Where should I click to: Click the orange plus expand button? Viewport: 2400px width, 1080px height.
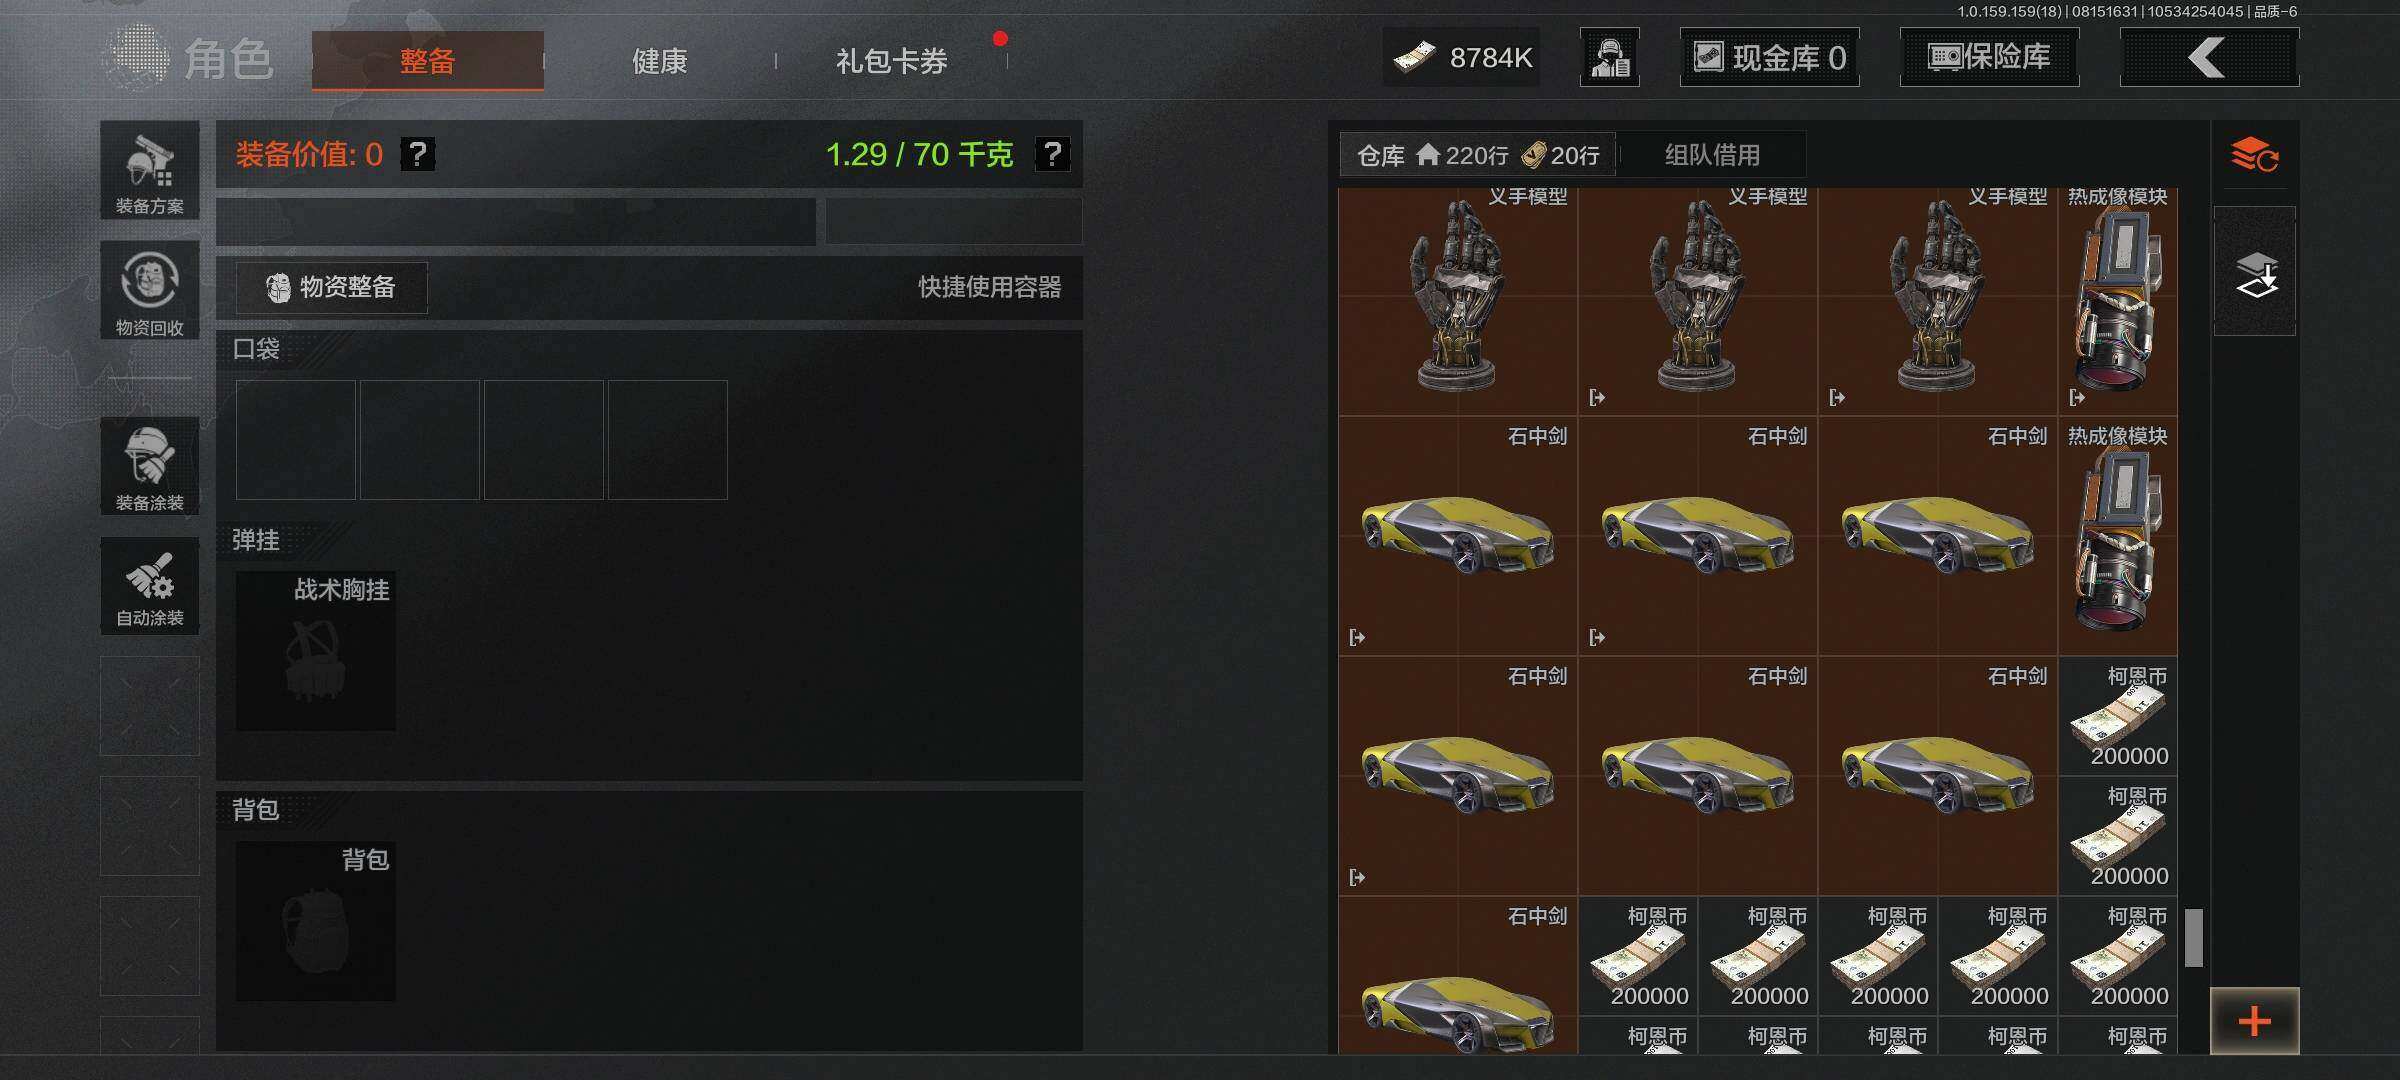(2254, 1021)
